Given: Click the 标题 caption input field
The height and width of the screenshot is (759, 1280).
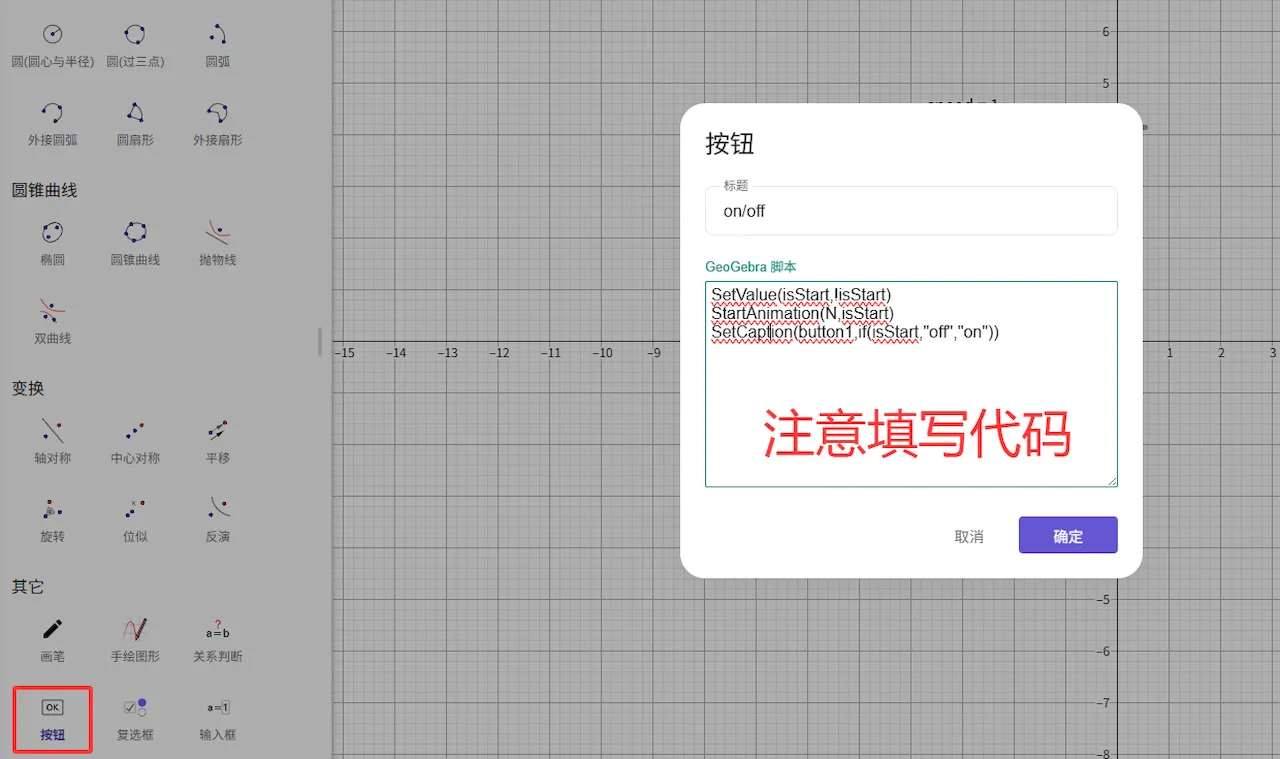Looking at the screenshot, I should click(910, 212).
